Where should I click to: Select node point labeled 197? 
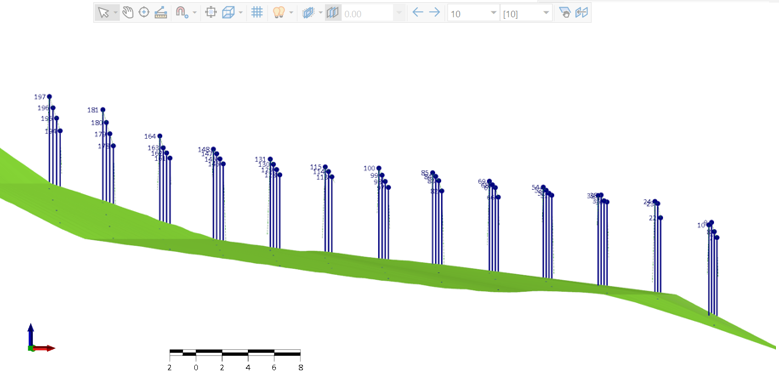[49, 97]
